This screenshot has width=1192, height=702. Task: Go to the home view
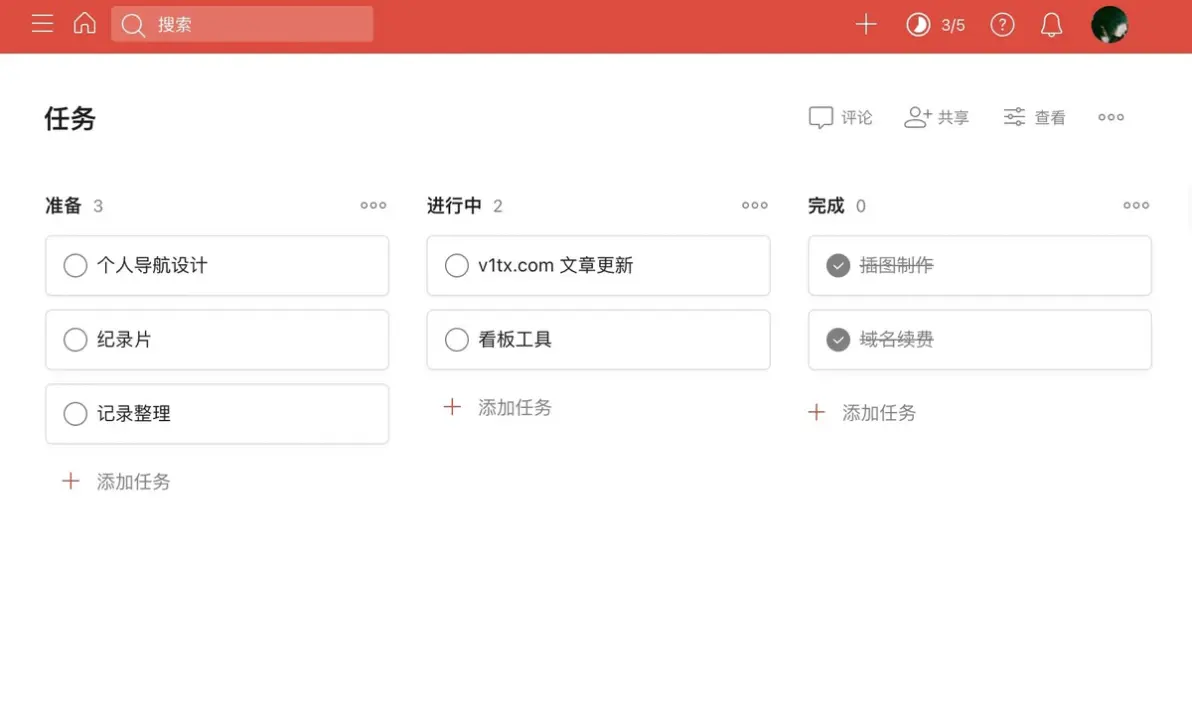(84, 24)
